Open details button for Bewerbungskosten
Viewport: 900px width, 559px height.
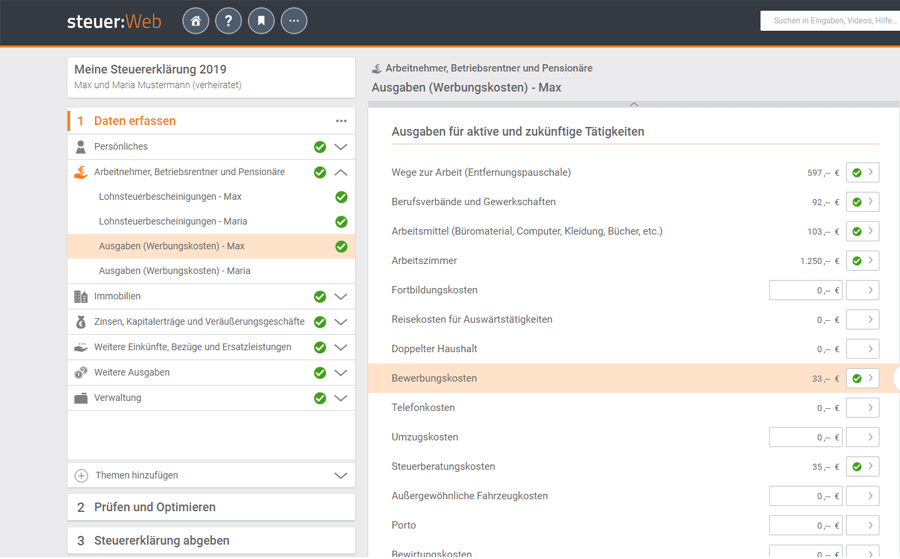pyautogui.click(x=863, y=378)
